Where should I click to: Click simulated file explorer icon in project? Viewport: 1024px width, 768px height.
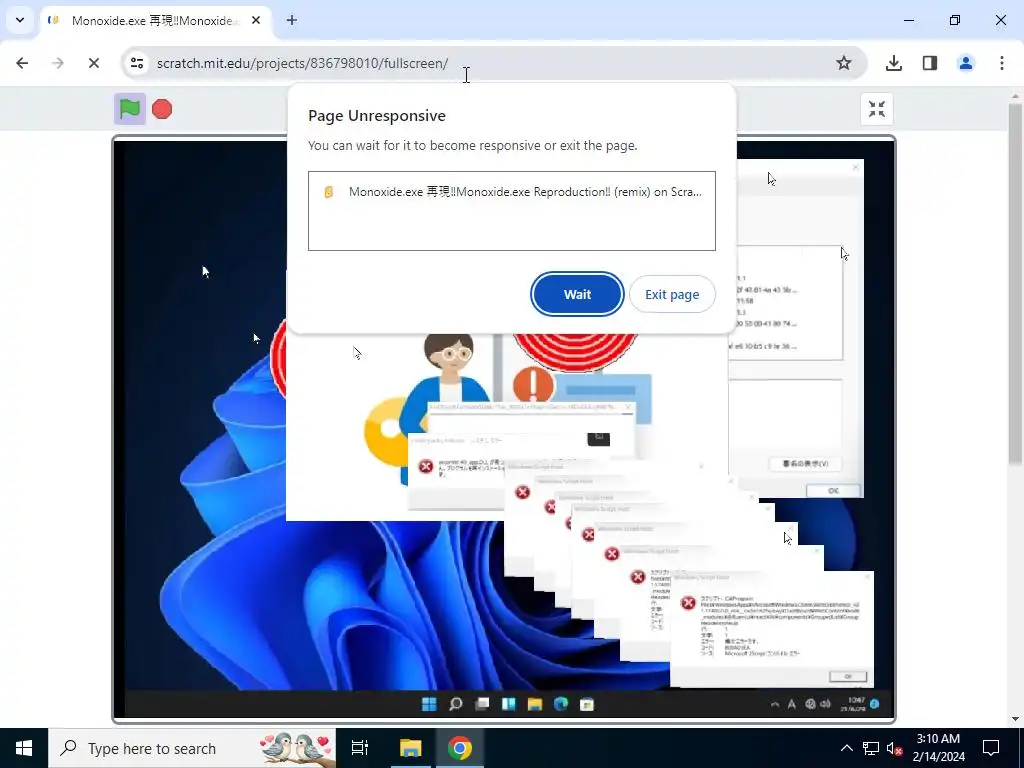535,703
